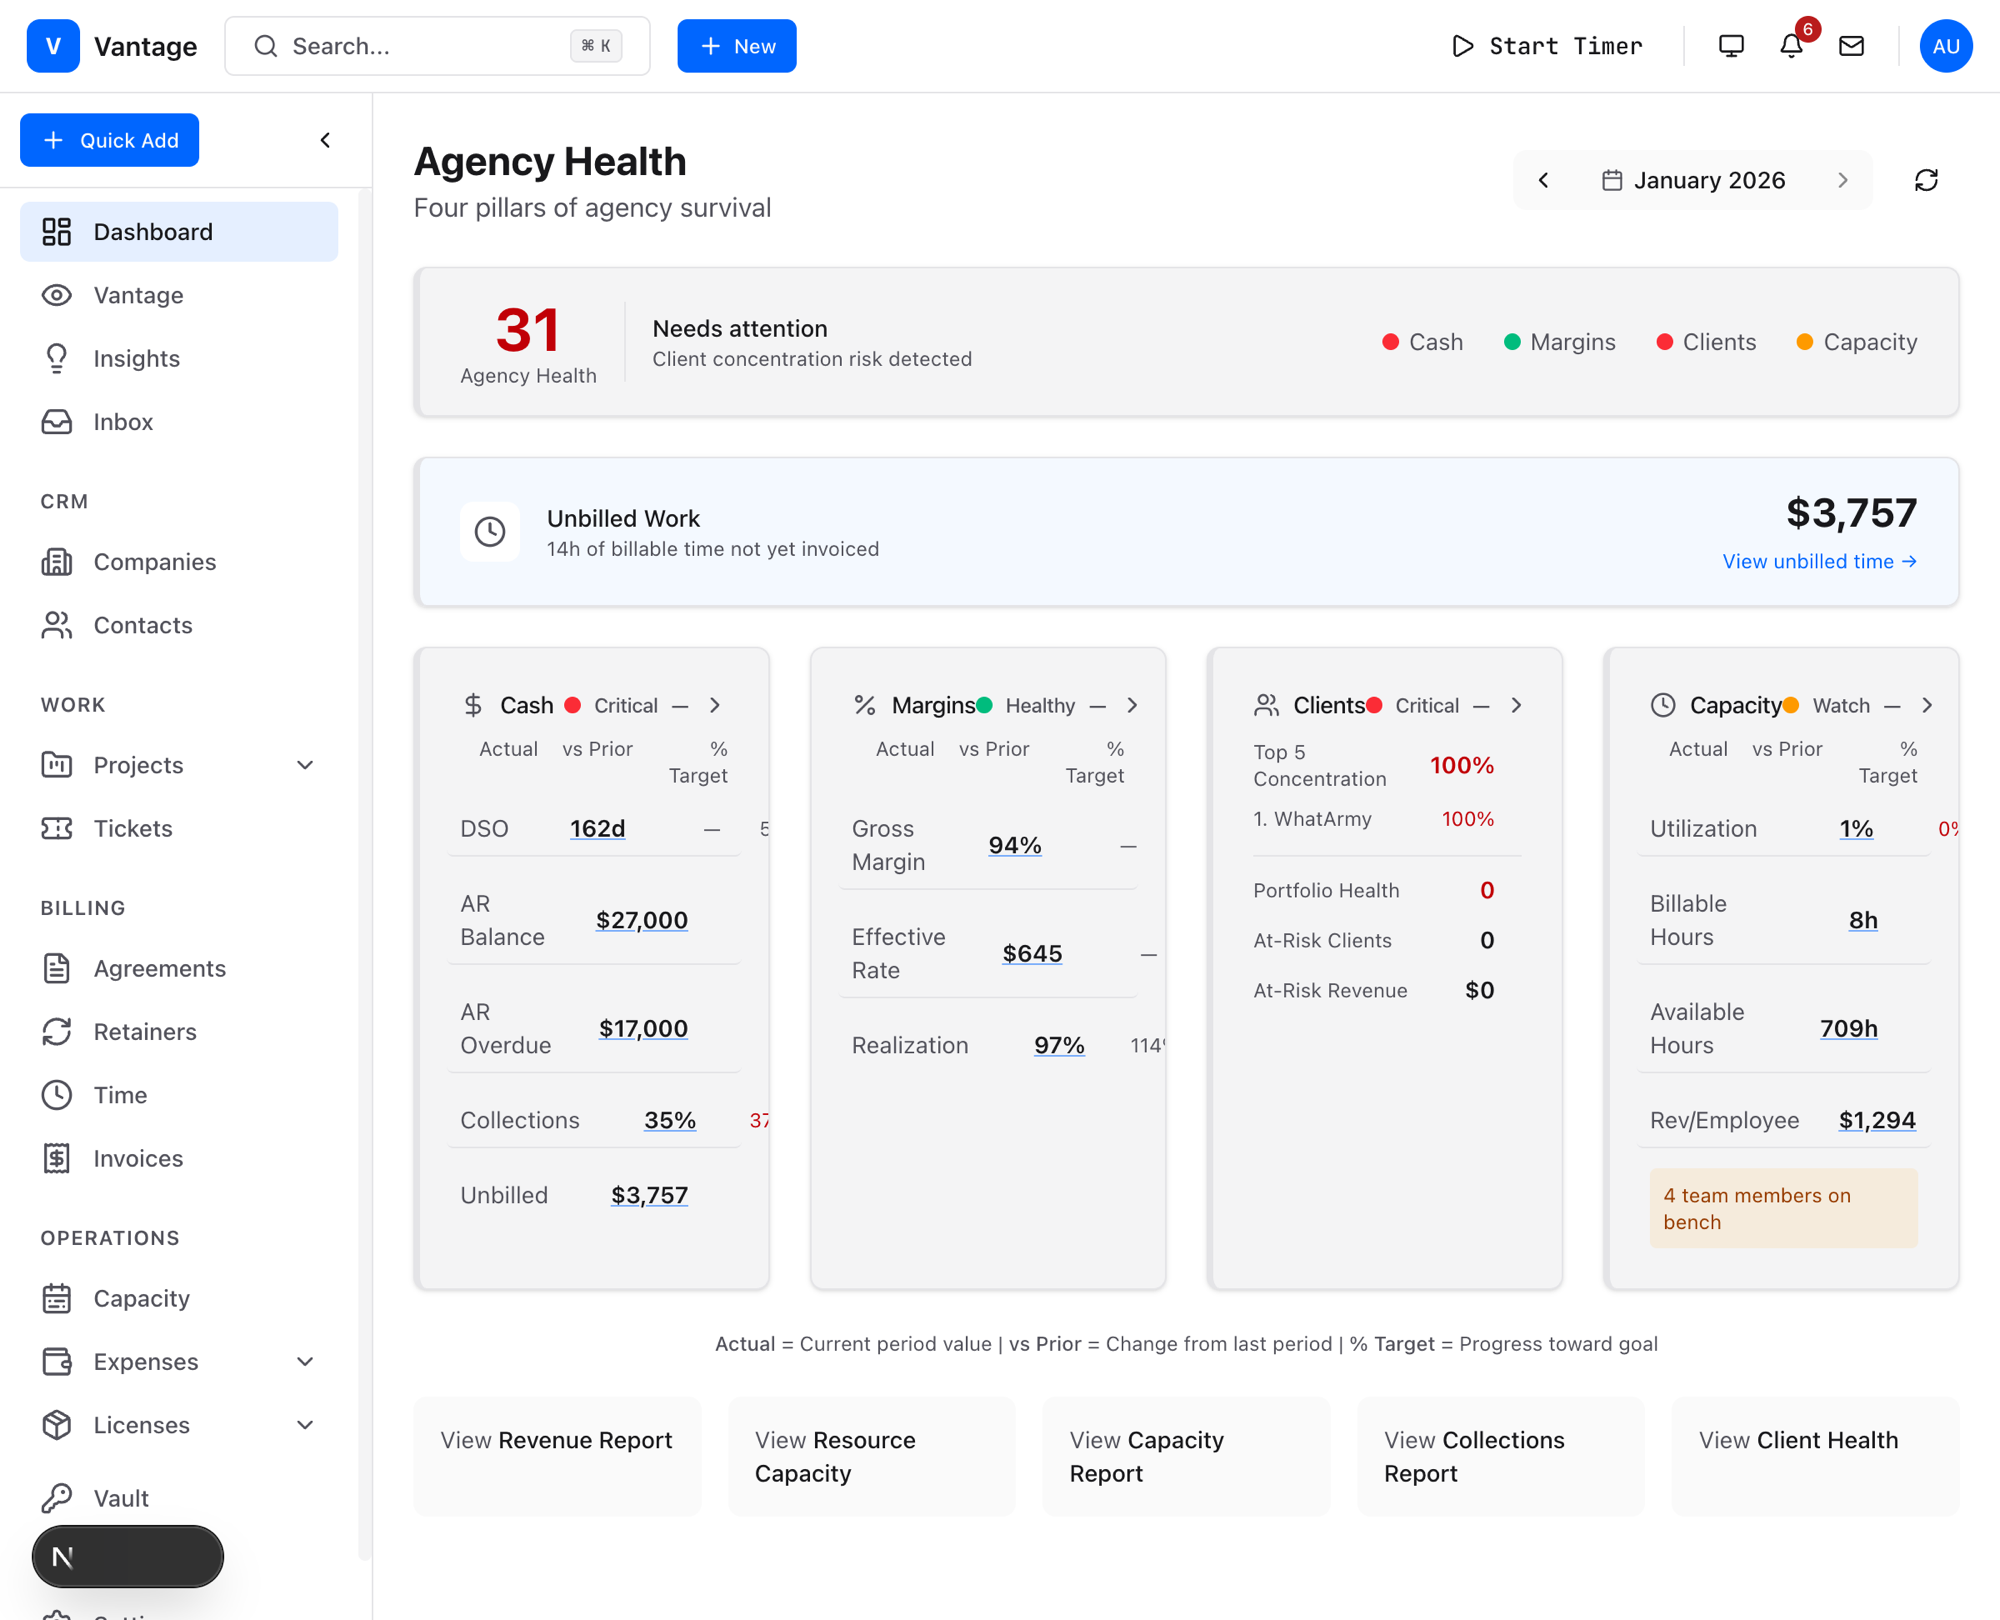Click the Quick Add button
The image size is (2000, 1620).
click(x=110, y=140)
